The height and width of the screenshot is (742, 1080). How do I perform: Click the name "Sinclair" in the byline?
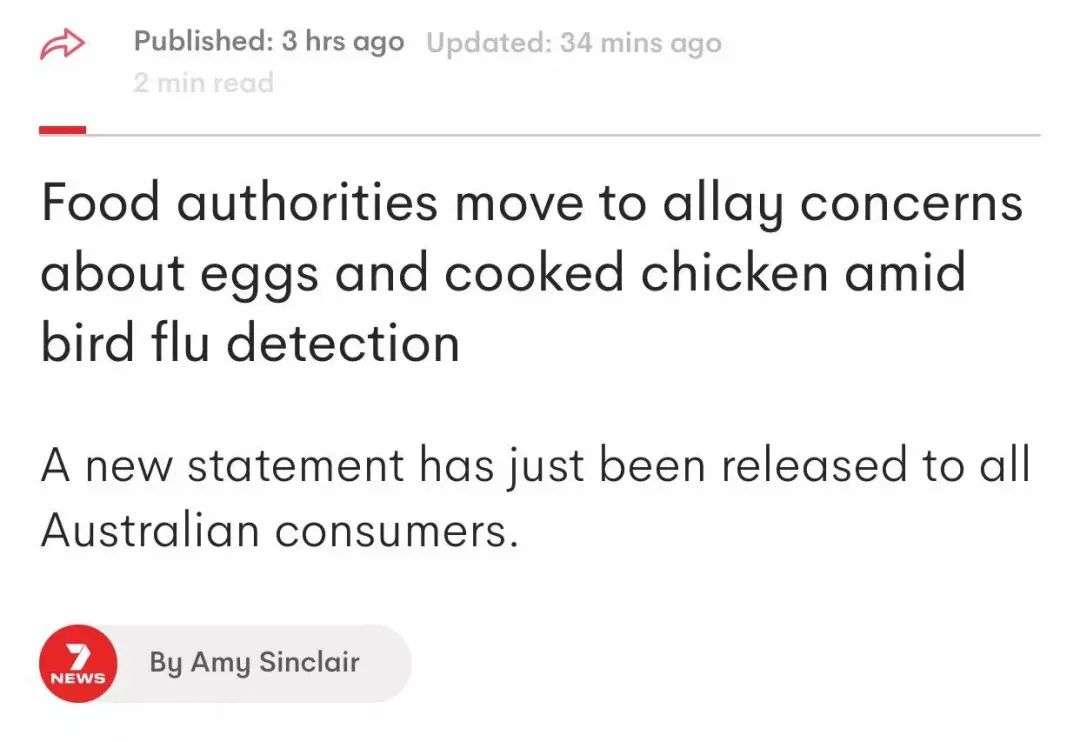[x=308, y=662]
